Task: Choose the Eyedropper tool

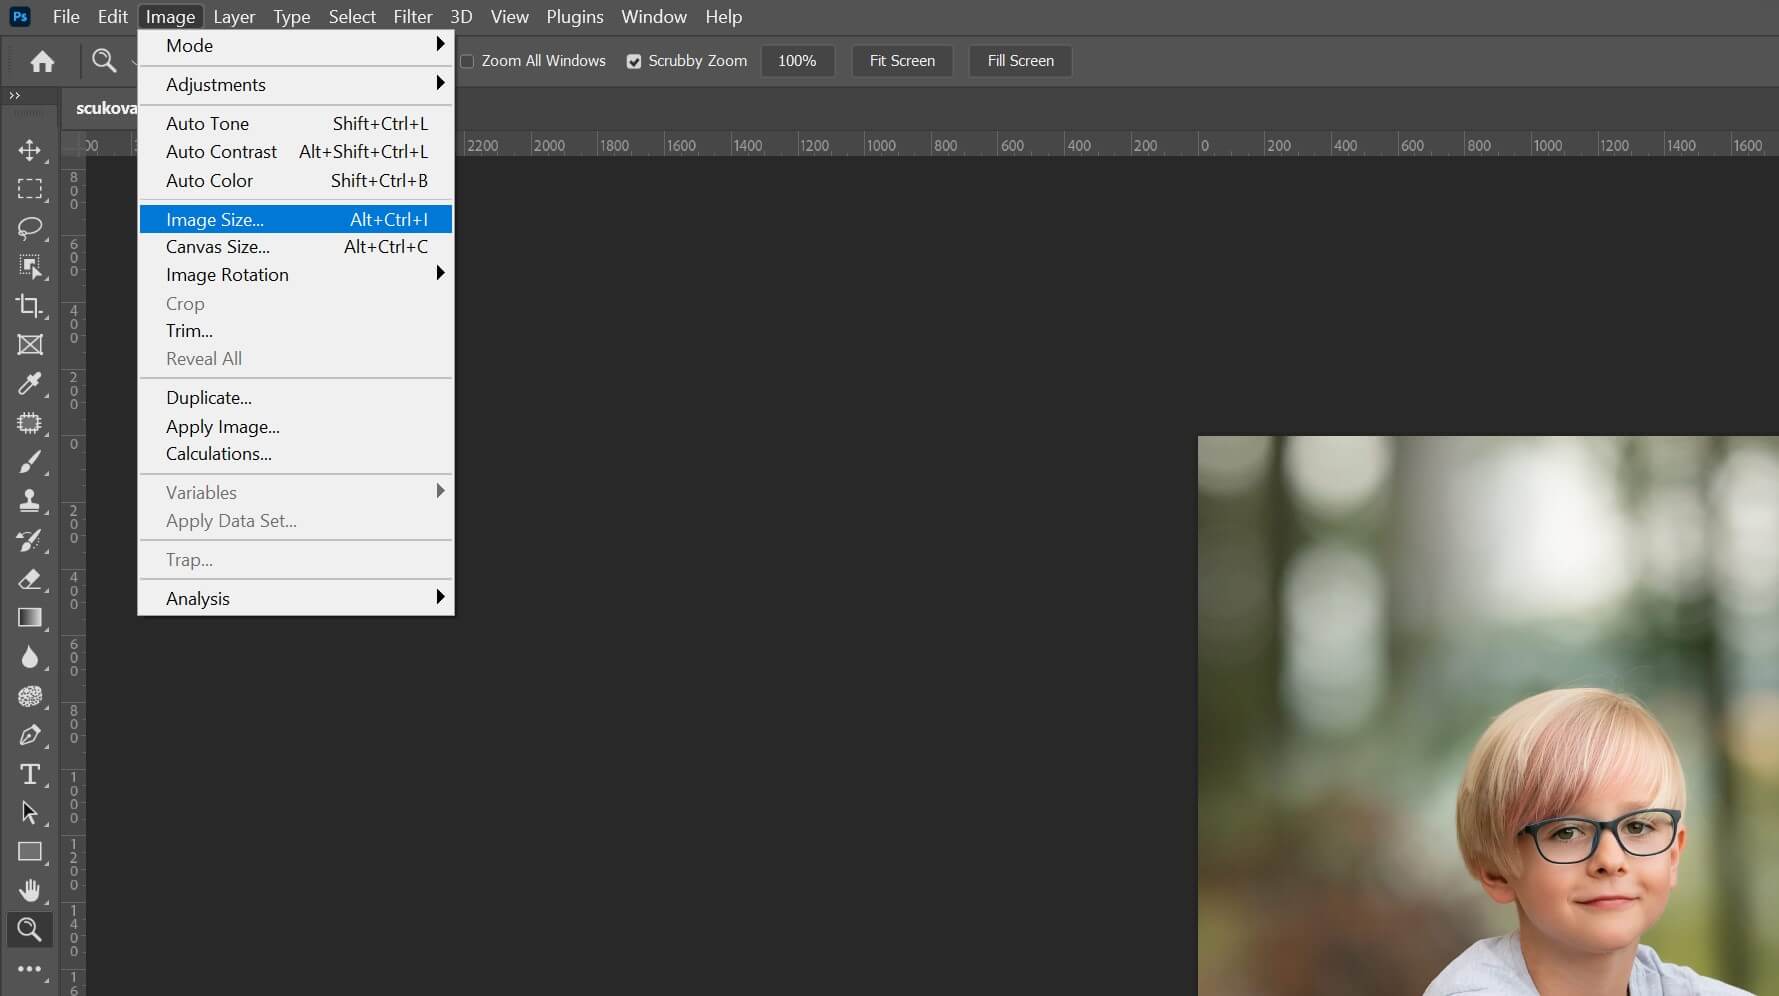Action: [x=30, y=384]
